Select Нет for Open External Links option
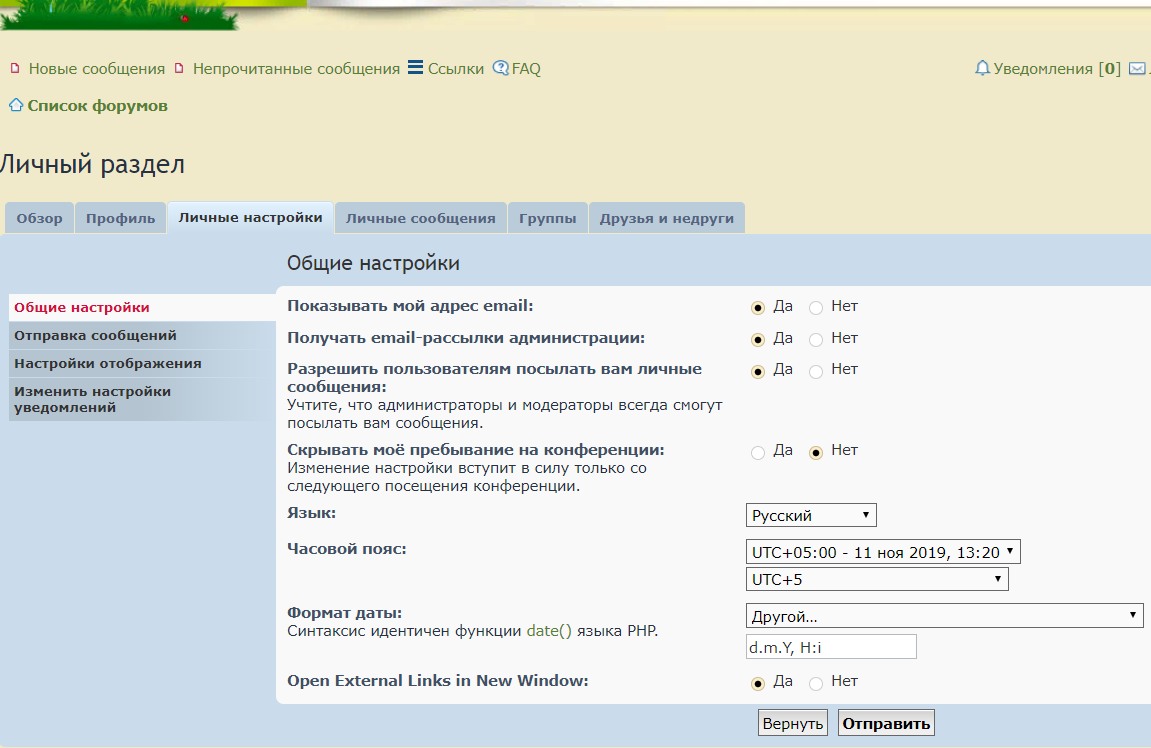The height and width of the screenshot is (748, 1151). [x=816, y=683]
